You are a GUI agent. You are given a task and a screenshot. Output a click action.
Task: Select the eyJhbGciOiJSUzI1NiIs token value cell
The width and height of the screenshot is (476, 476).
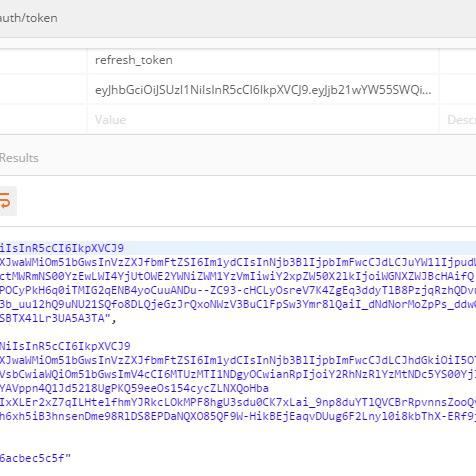263,90
